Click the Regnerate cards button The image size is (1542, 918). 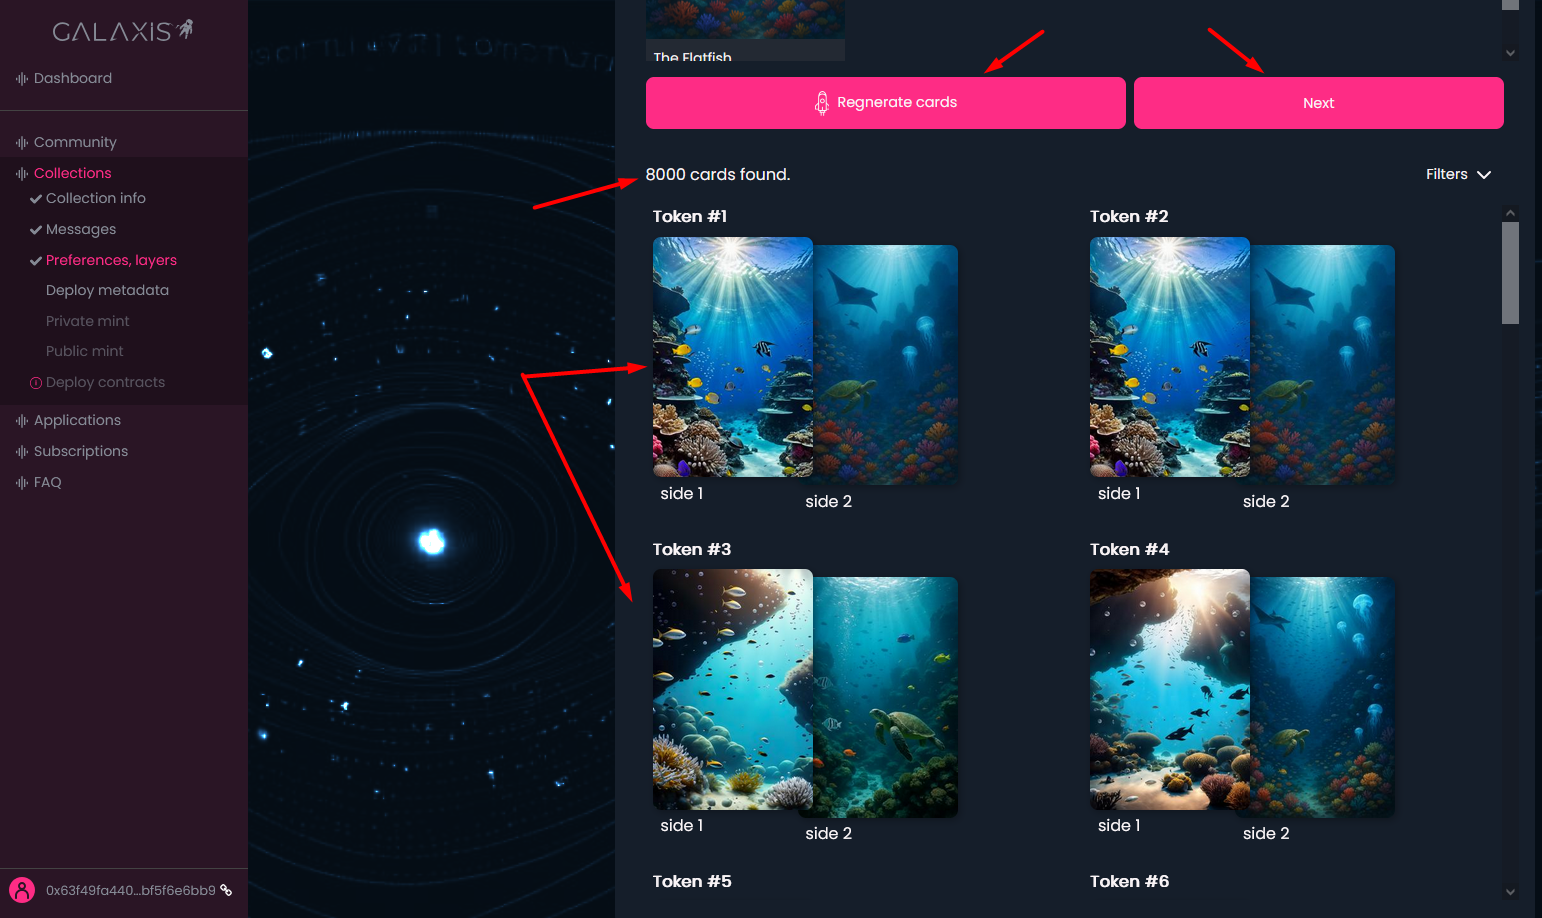click(886, 103)
